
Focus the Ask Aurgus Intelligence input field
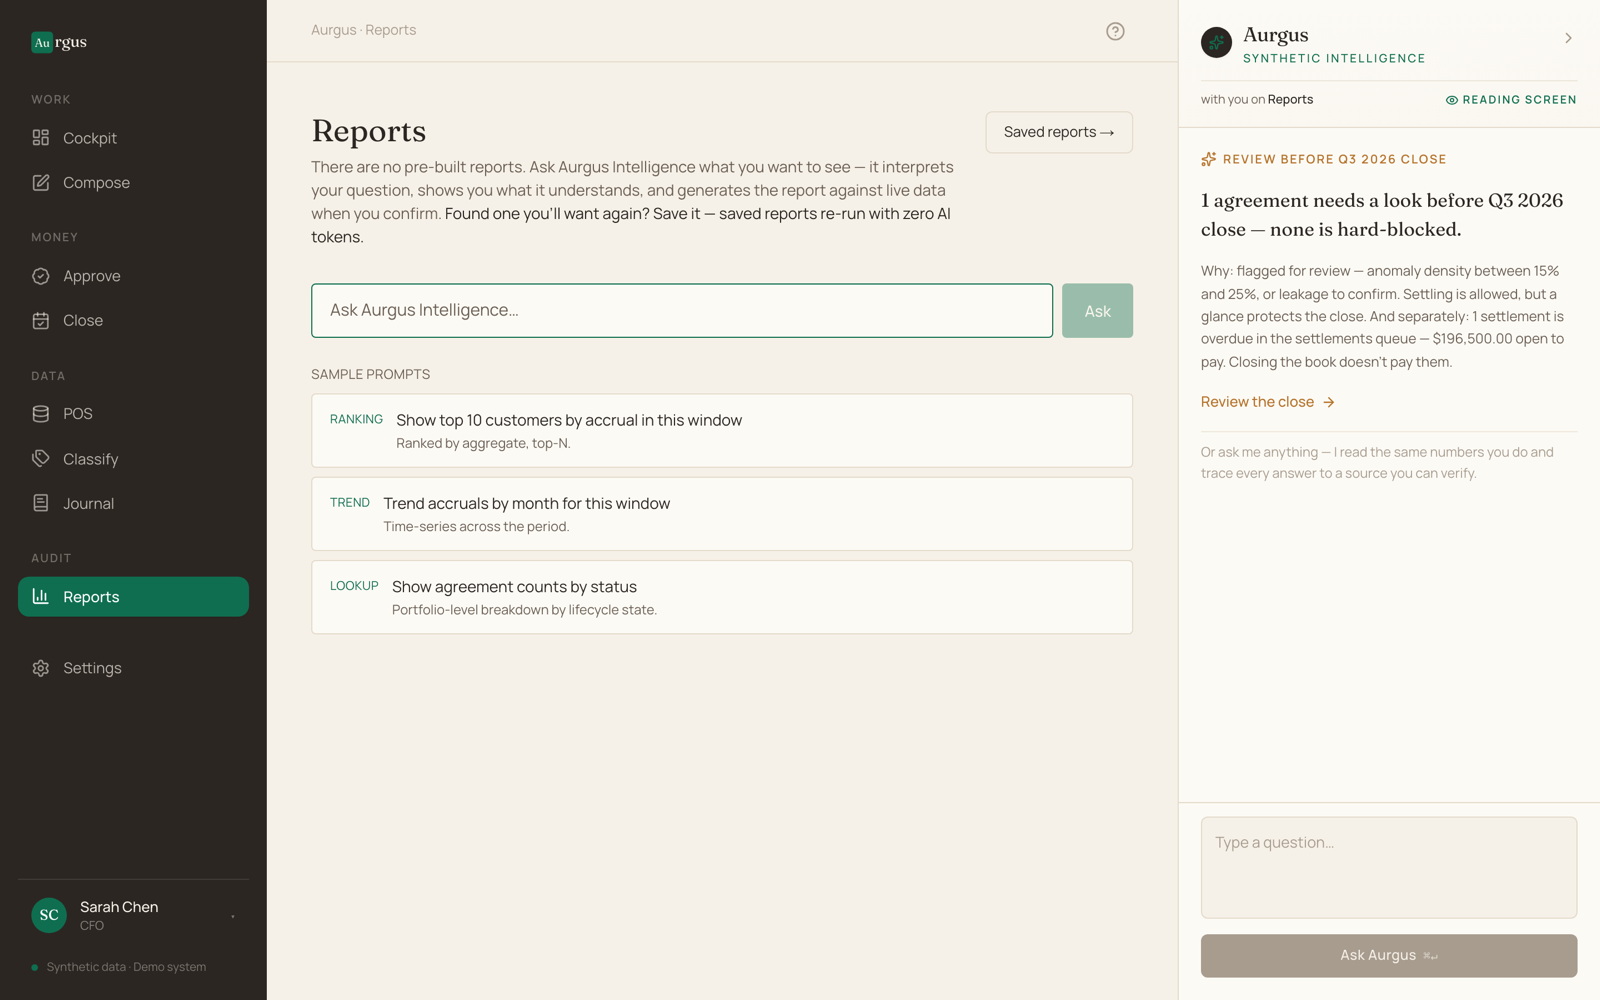click(x=682, y=311)
